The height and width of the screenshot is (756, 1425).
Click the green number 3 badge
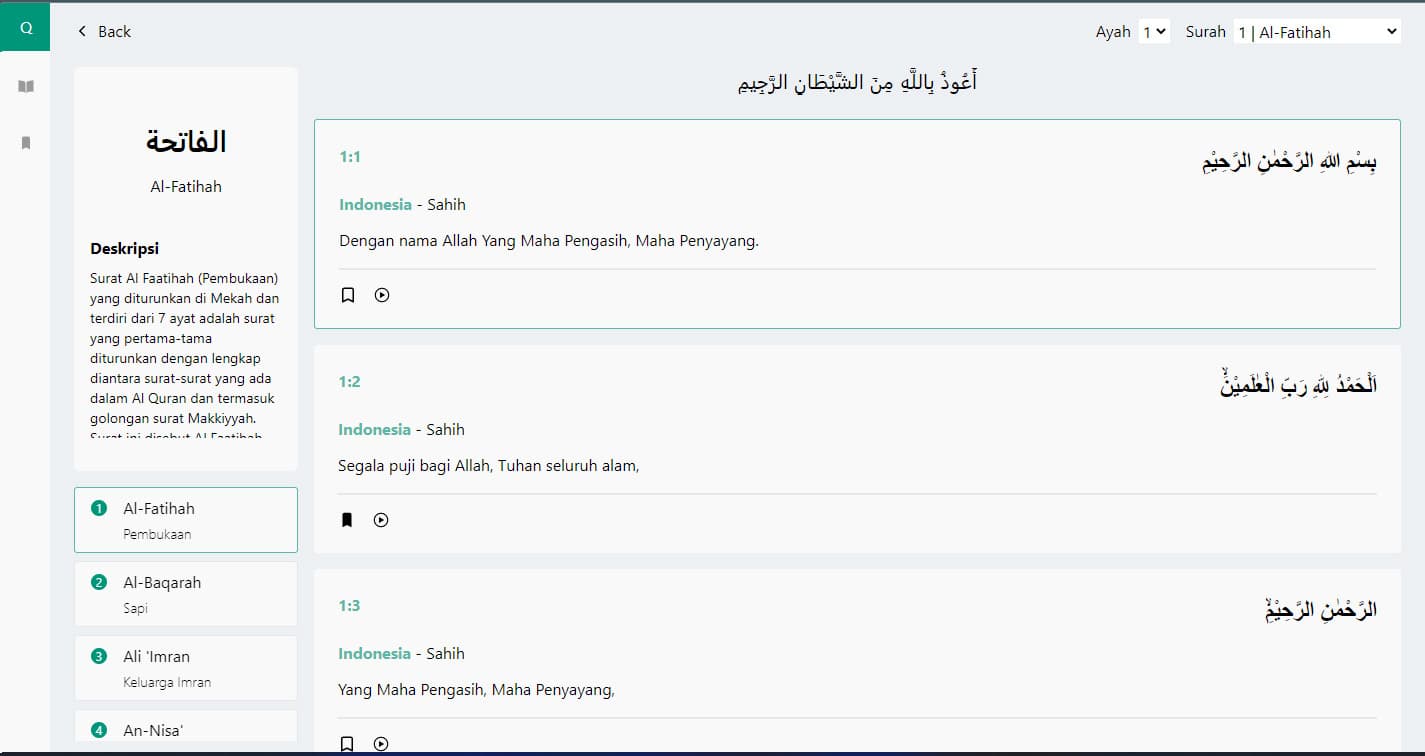99,657
